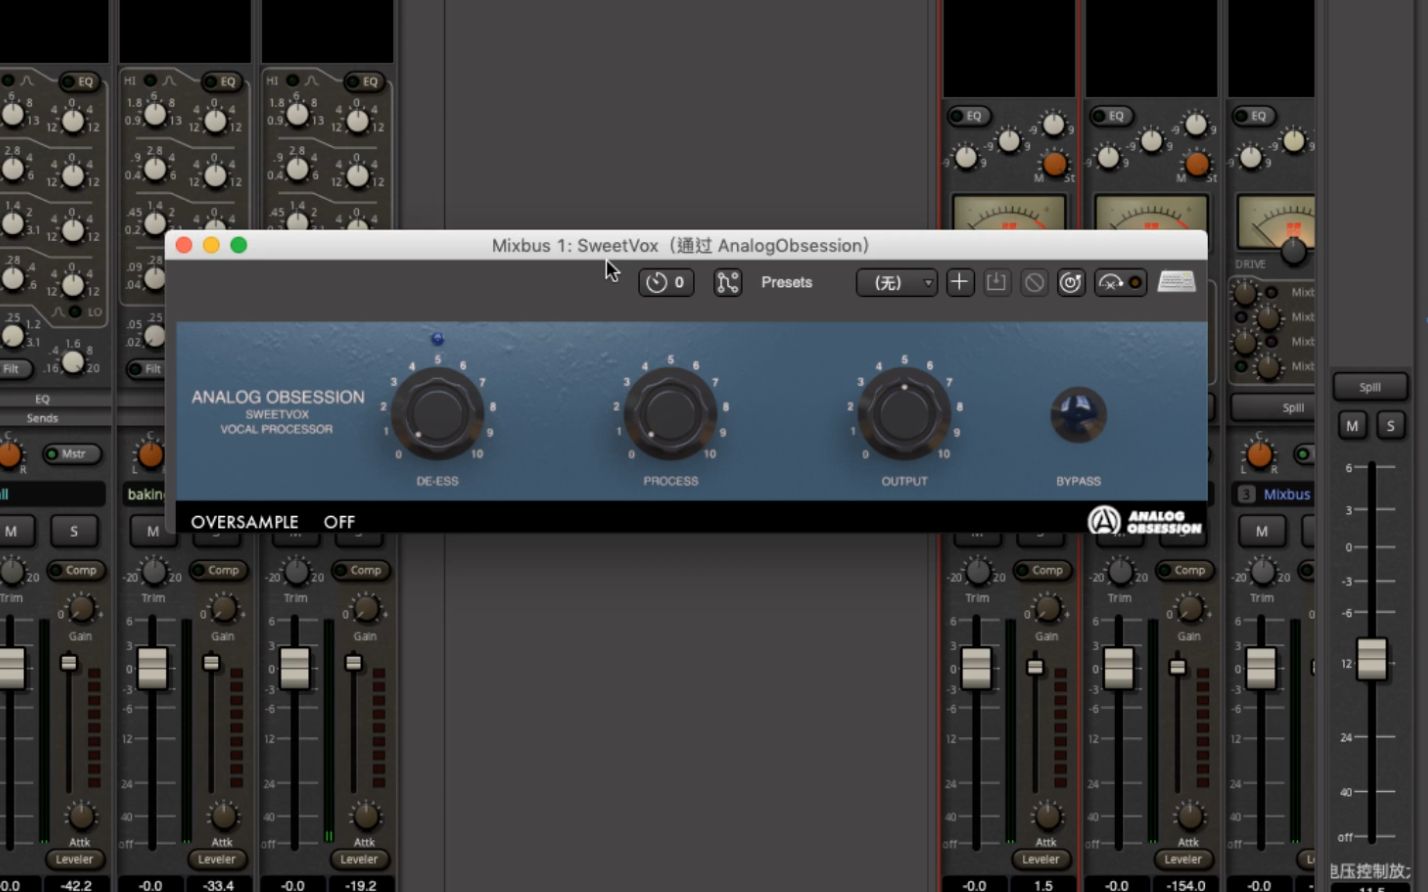Image resolution: width=1428 pixels, height=892 pixels.
Task: Click the SweetVox window title bar
Action: point(686,245)
